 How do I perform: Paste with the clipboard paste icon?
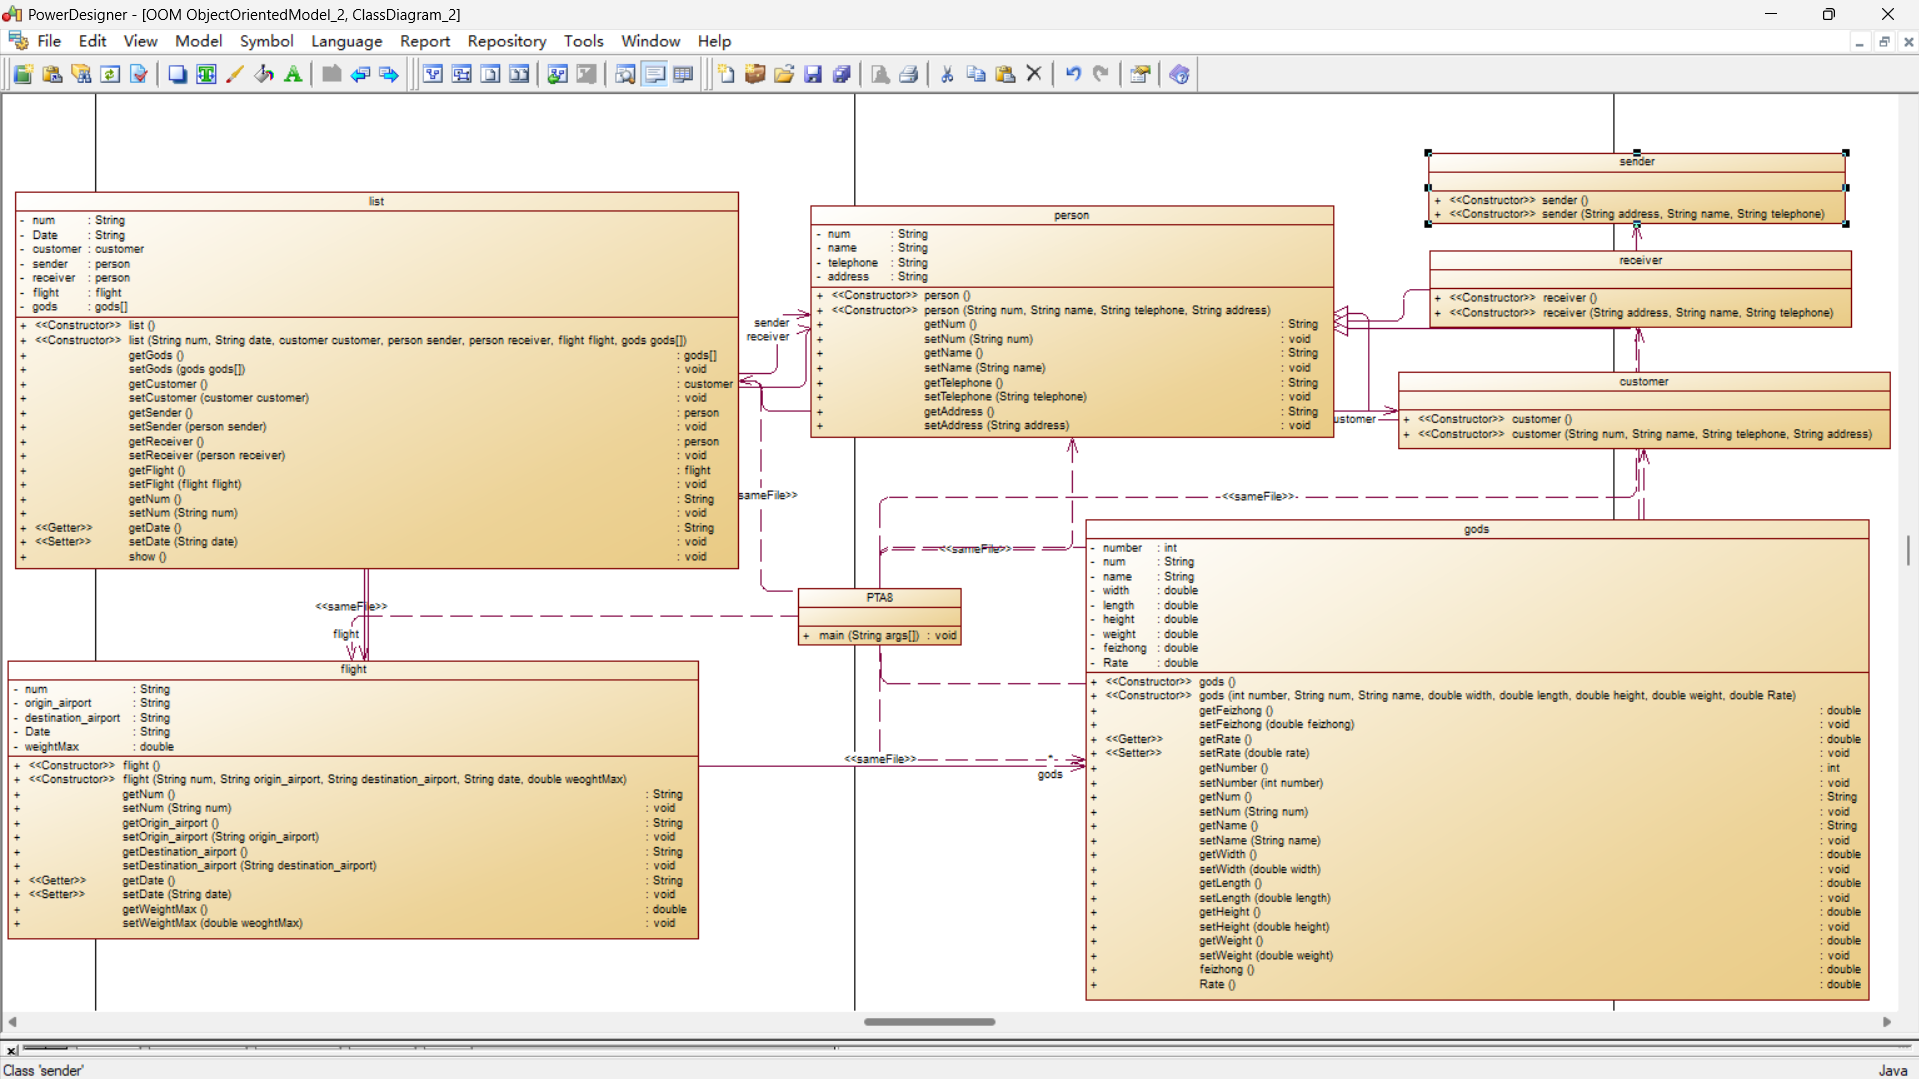[1005, 74]
